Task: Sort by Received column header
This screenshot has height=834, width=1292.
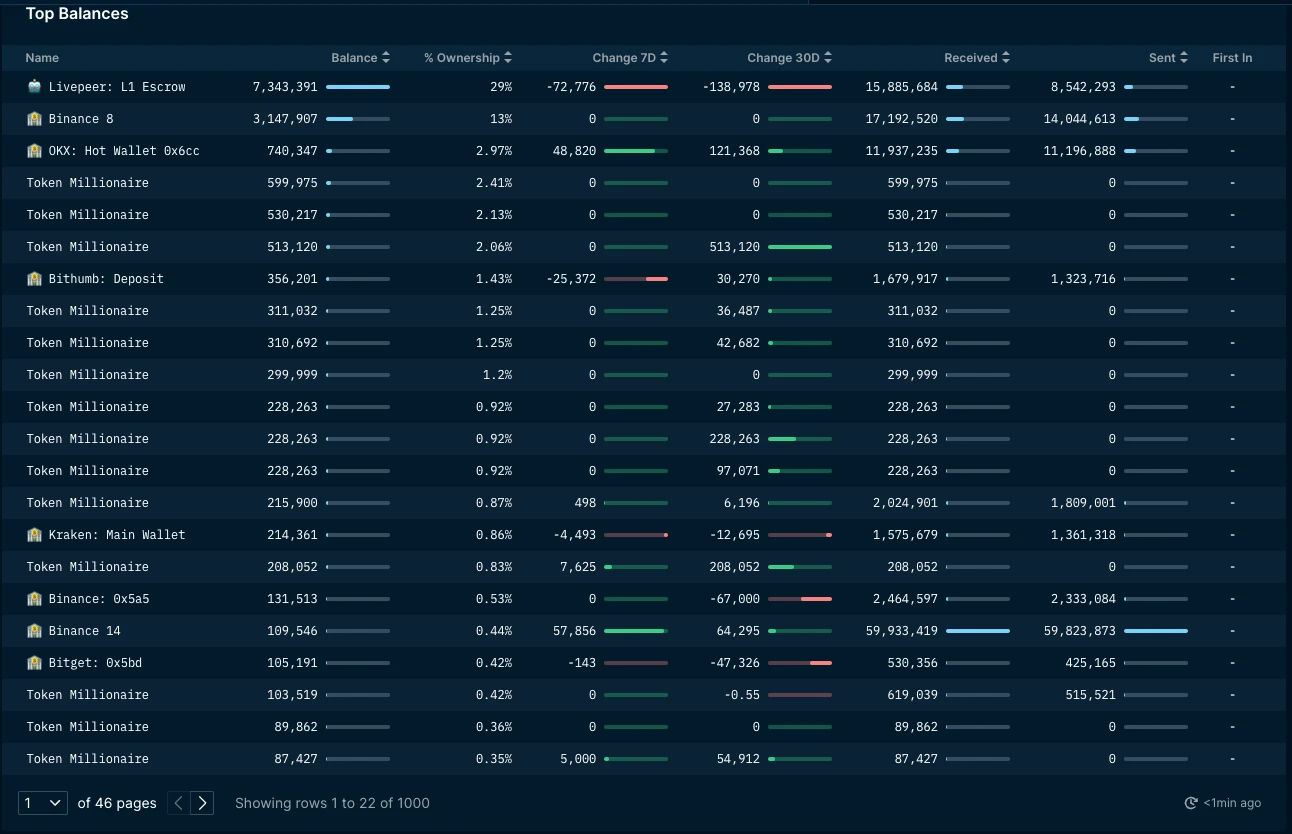Action: (976, 58)
